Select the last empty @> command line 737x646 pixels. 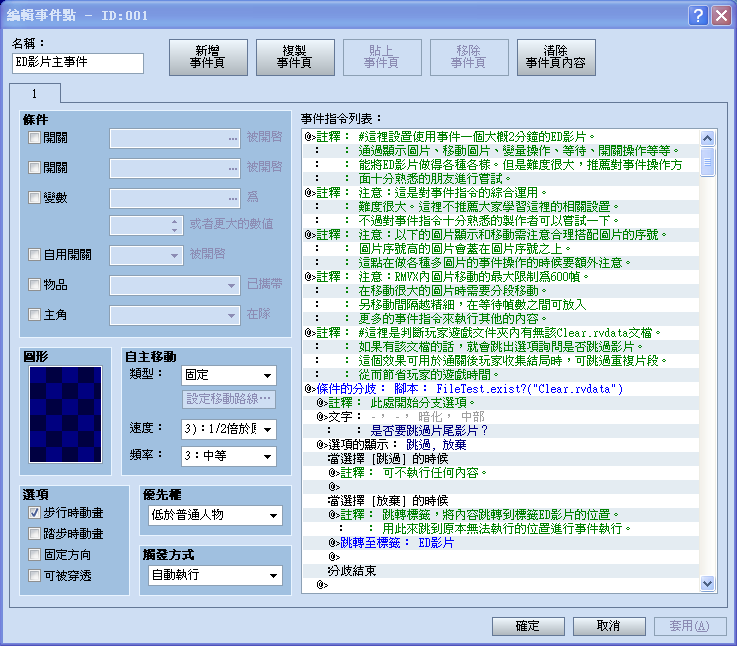pos(501,585)
